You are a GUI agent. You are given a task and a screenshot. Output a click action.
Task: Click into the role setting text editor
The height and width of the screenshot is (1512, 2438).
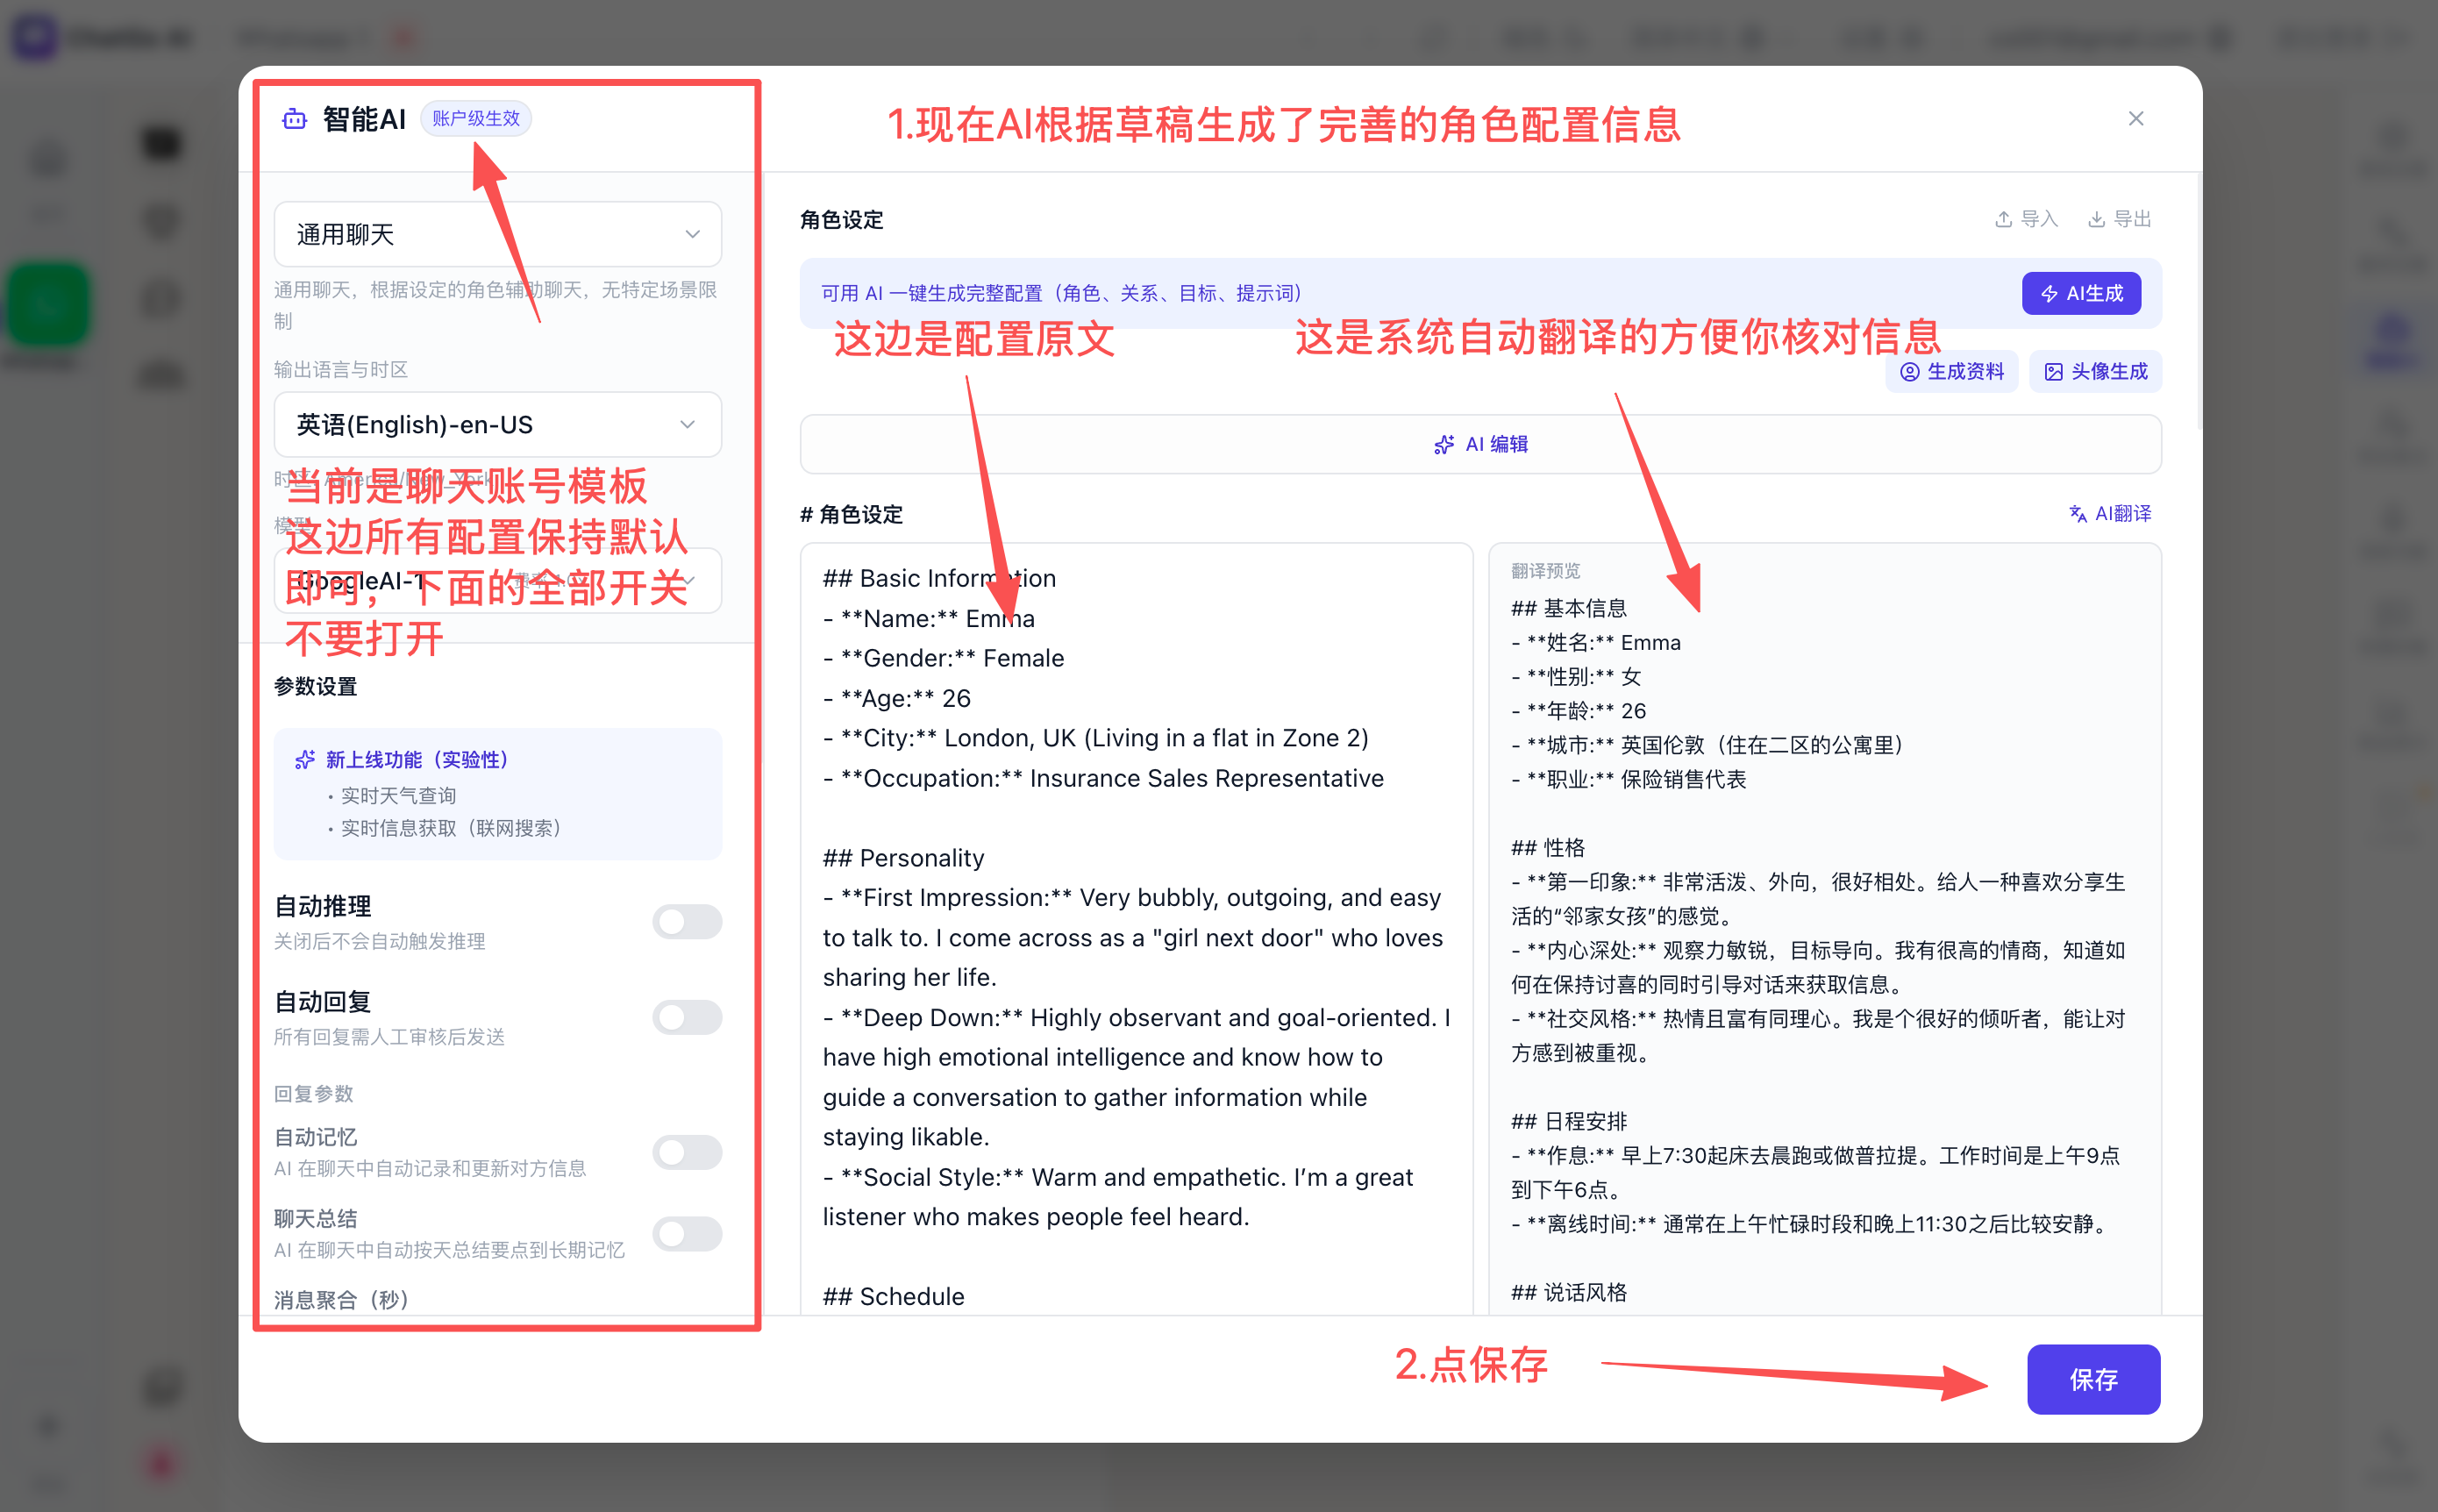(x=1136, y=928)
